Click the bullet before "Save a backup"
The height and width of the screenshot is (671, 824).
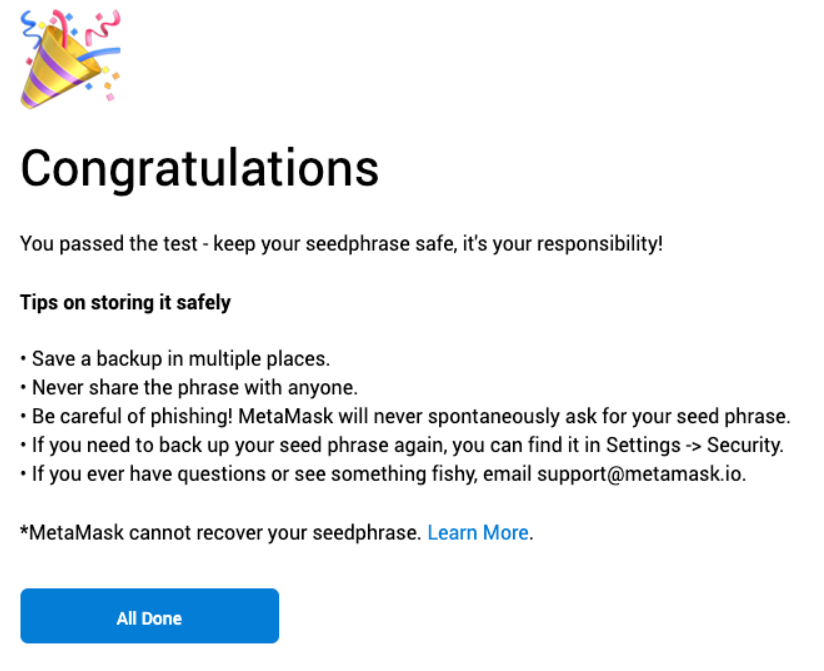click(23, 358)
